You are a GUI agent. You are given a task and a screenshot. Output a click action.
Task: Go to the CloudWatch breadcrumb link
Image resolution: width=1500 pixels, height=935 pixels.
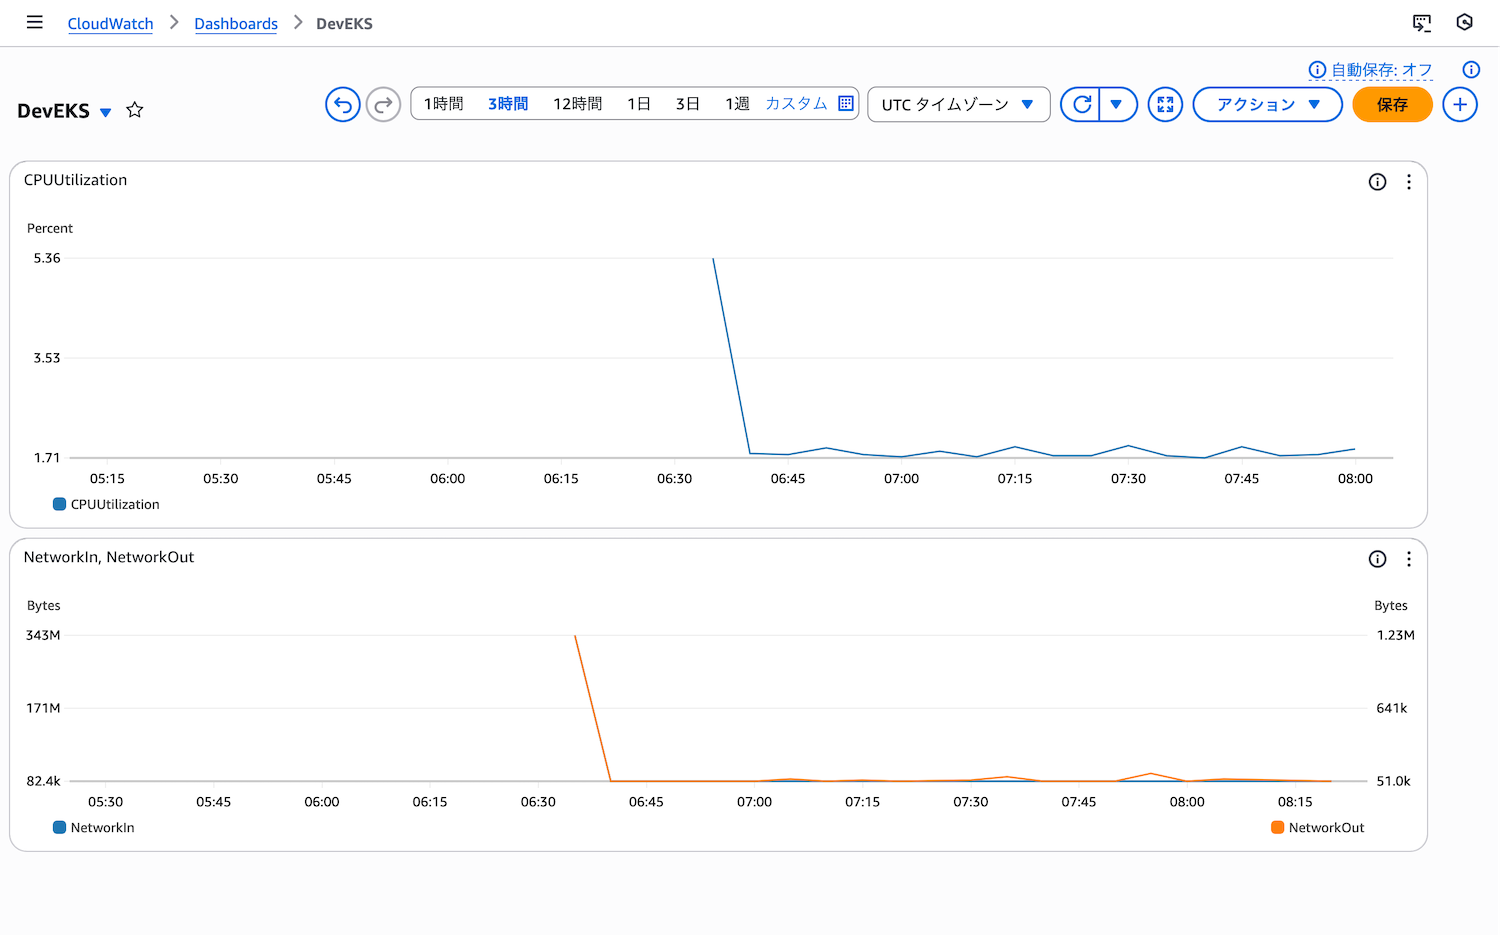[110, 24]
